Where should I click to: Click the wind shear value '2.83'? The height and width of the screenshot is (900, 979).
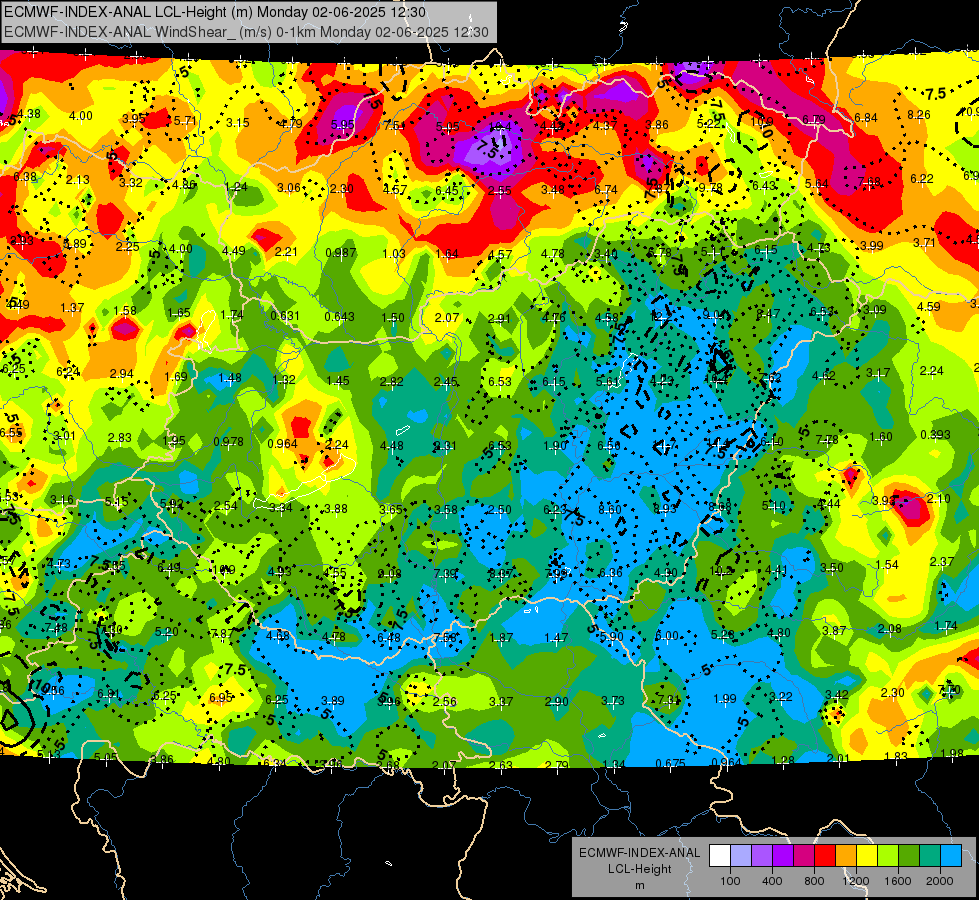coord(119,438)
